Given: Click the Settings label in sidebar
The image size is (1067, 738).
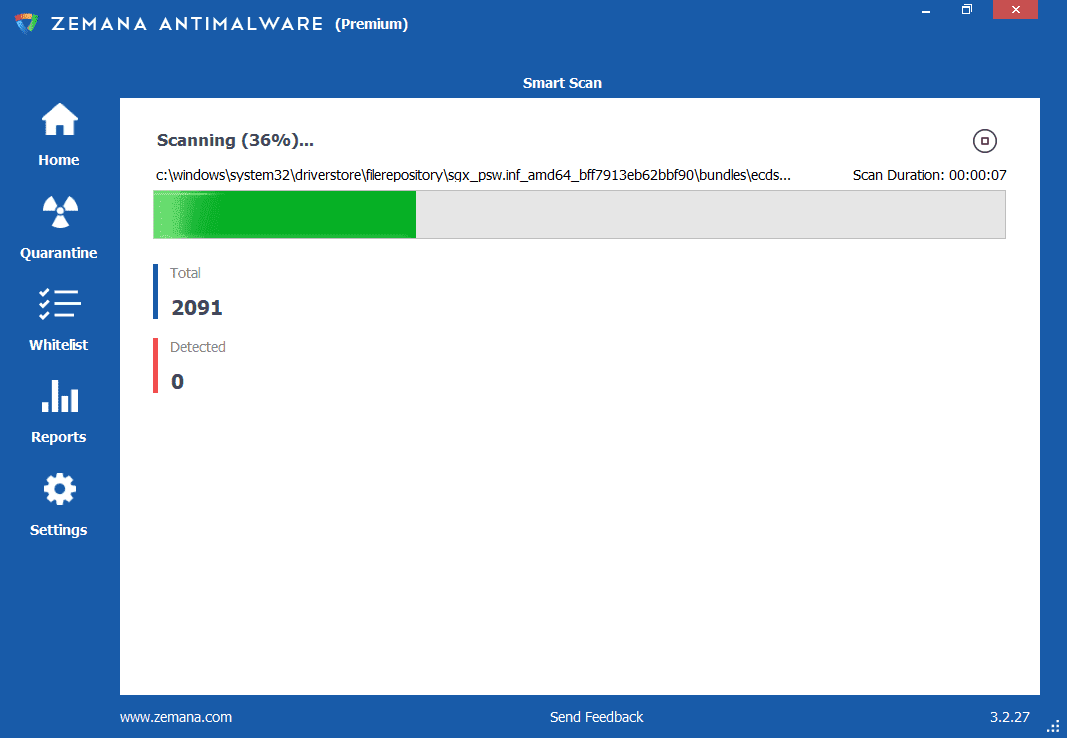Looking at the screenshot, I should 59,530.
